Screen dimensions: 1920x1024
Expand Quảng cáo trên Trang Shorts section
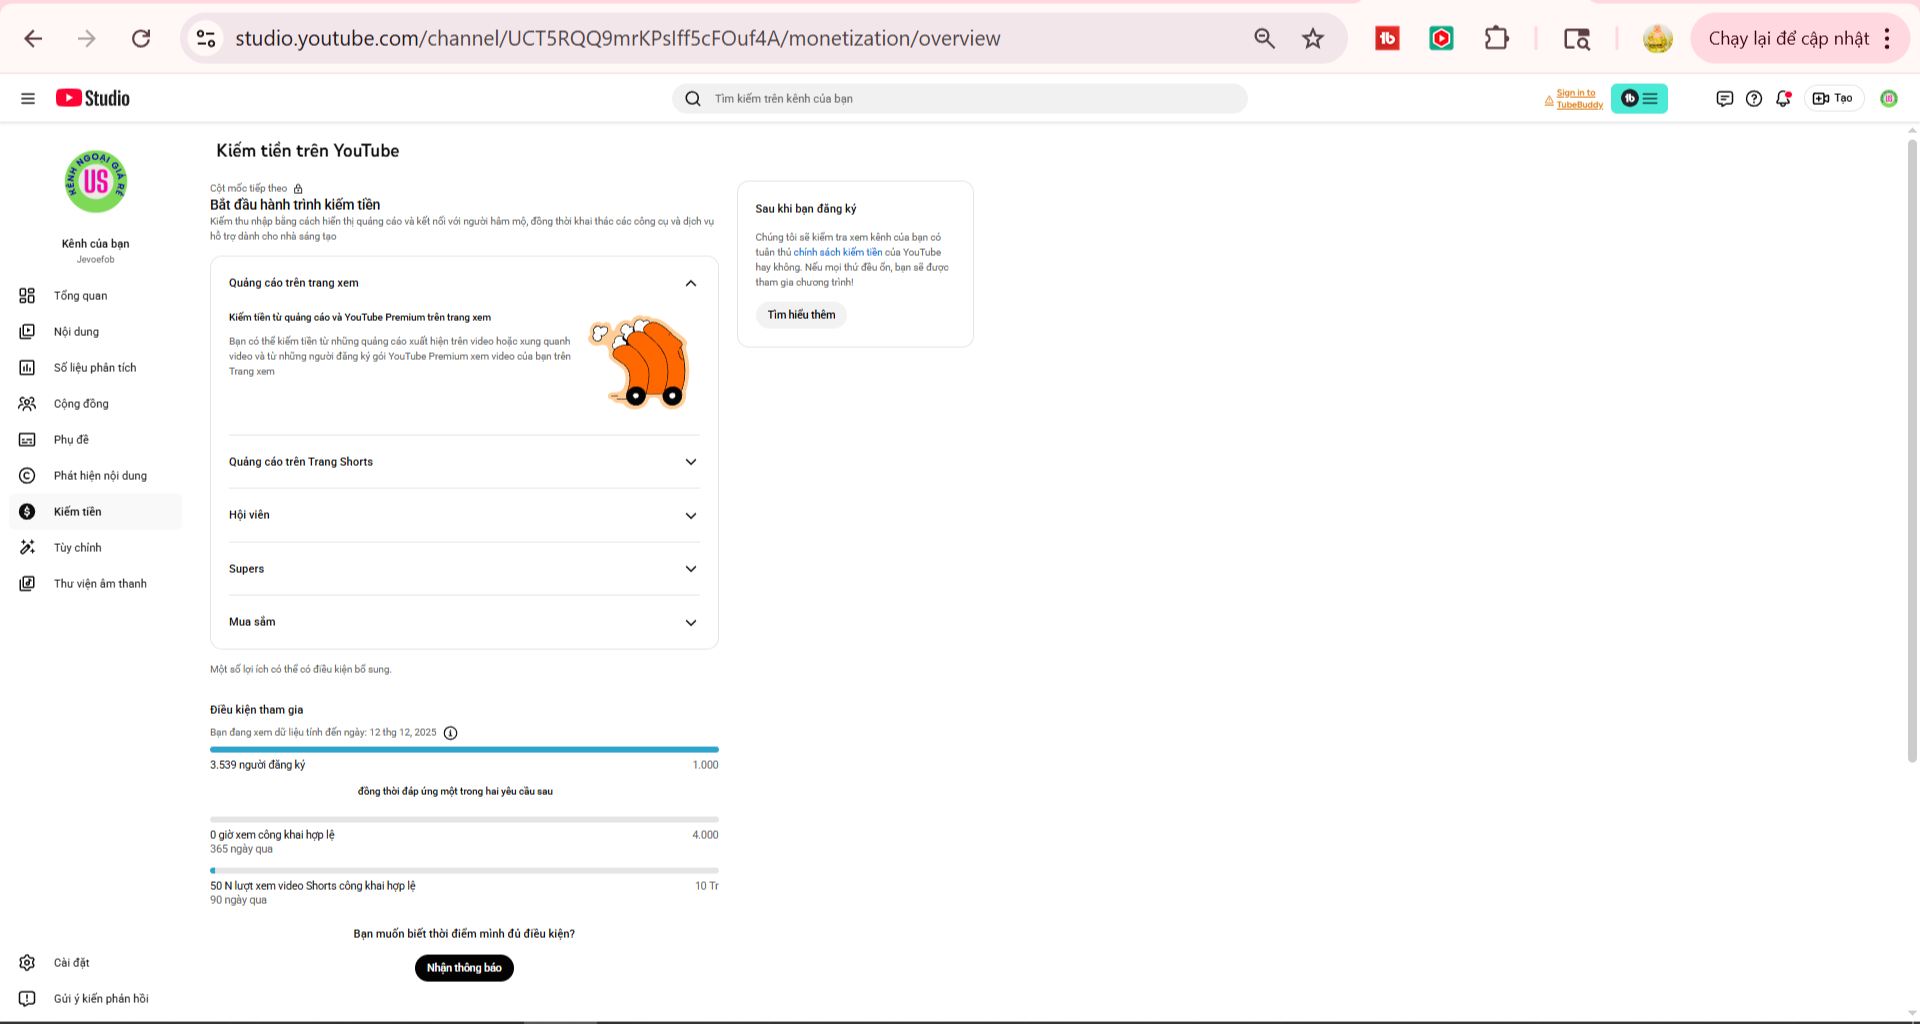pos(464,462)
